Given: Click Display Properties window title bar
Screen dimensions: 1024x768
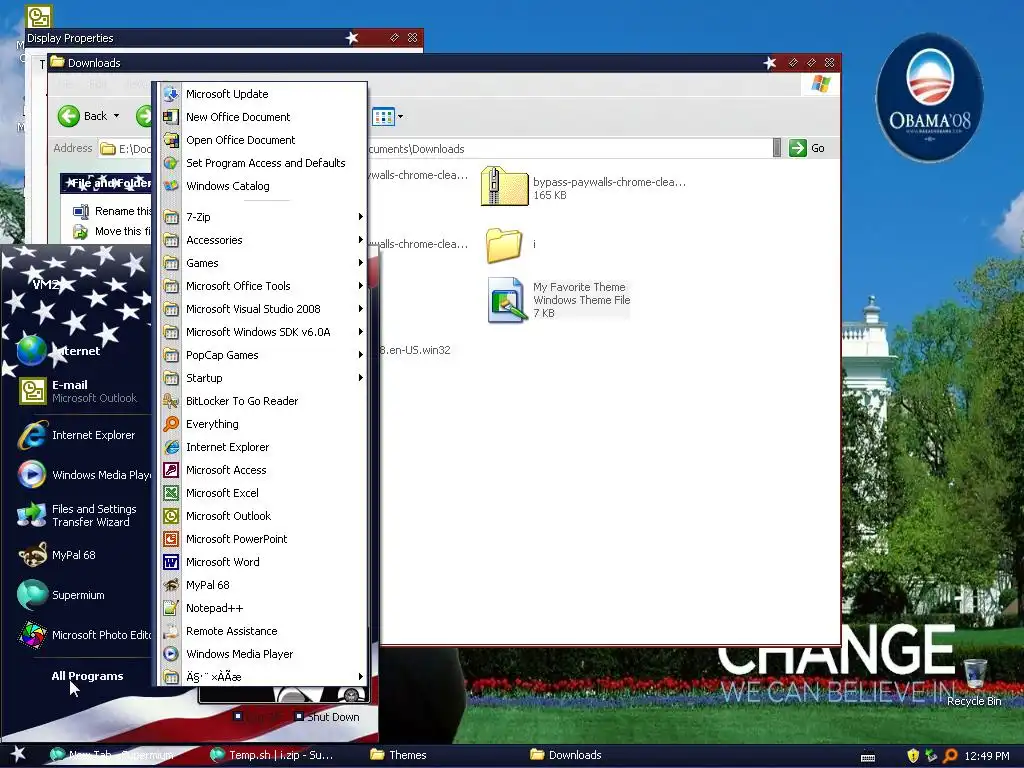Looking at the screenshot, I should pos(224,38).
